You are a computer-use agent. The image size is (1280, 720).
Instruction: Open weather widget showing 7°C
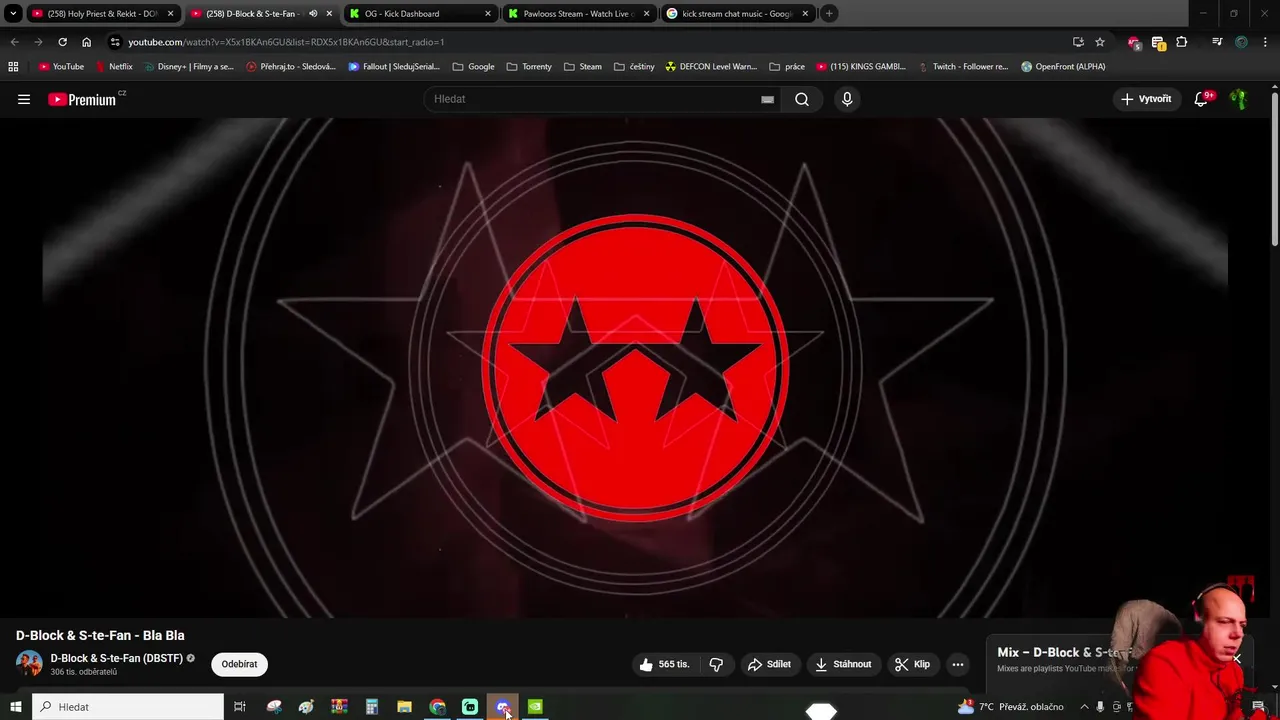[1010, 707]
